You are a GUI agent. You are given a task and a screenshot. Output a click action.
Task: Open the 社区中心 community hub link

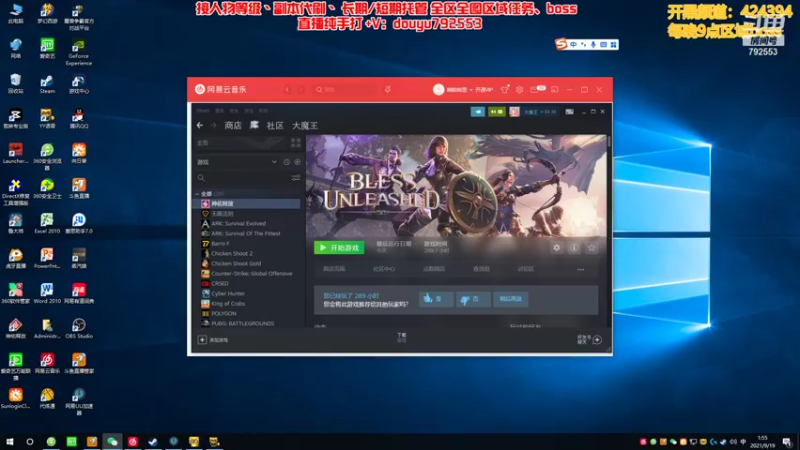[384, 269]
